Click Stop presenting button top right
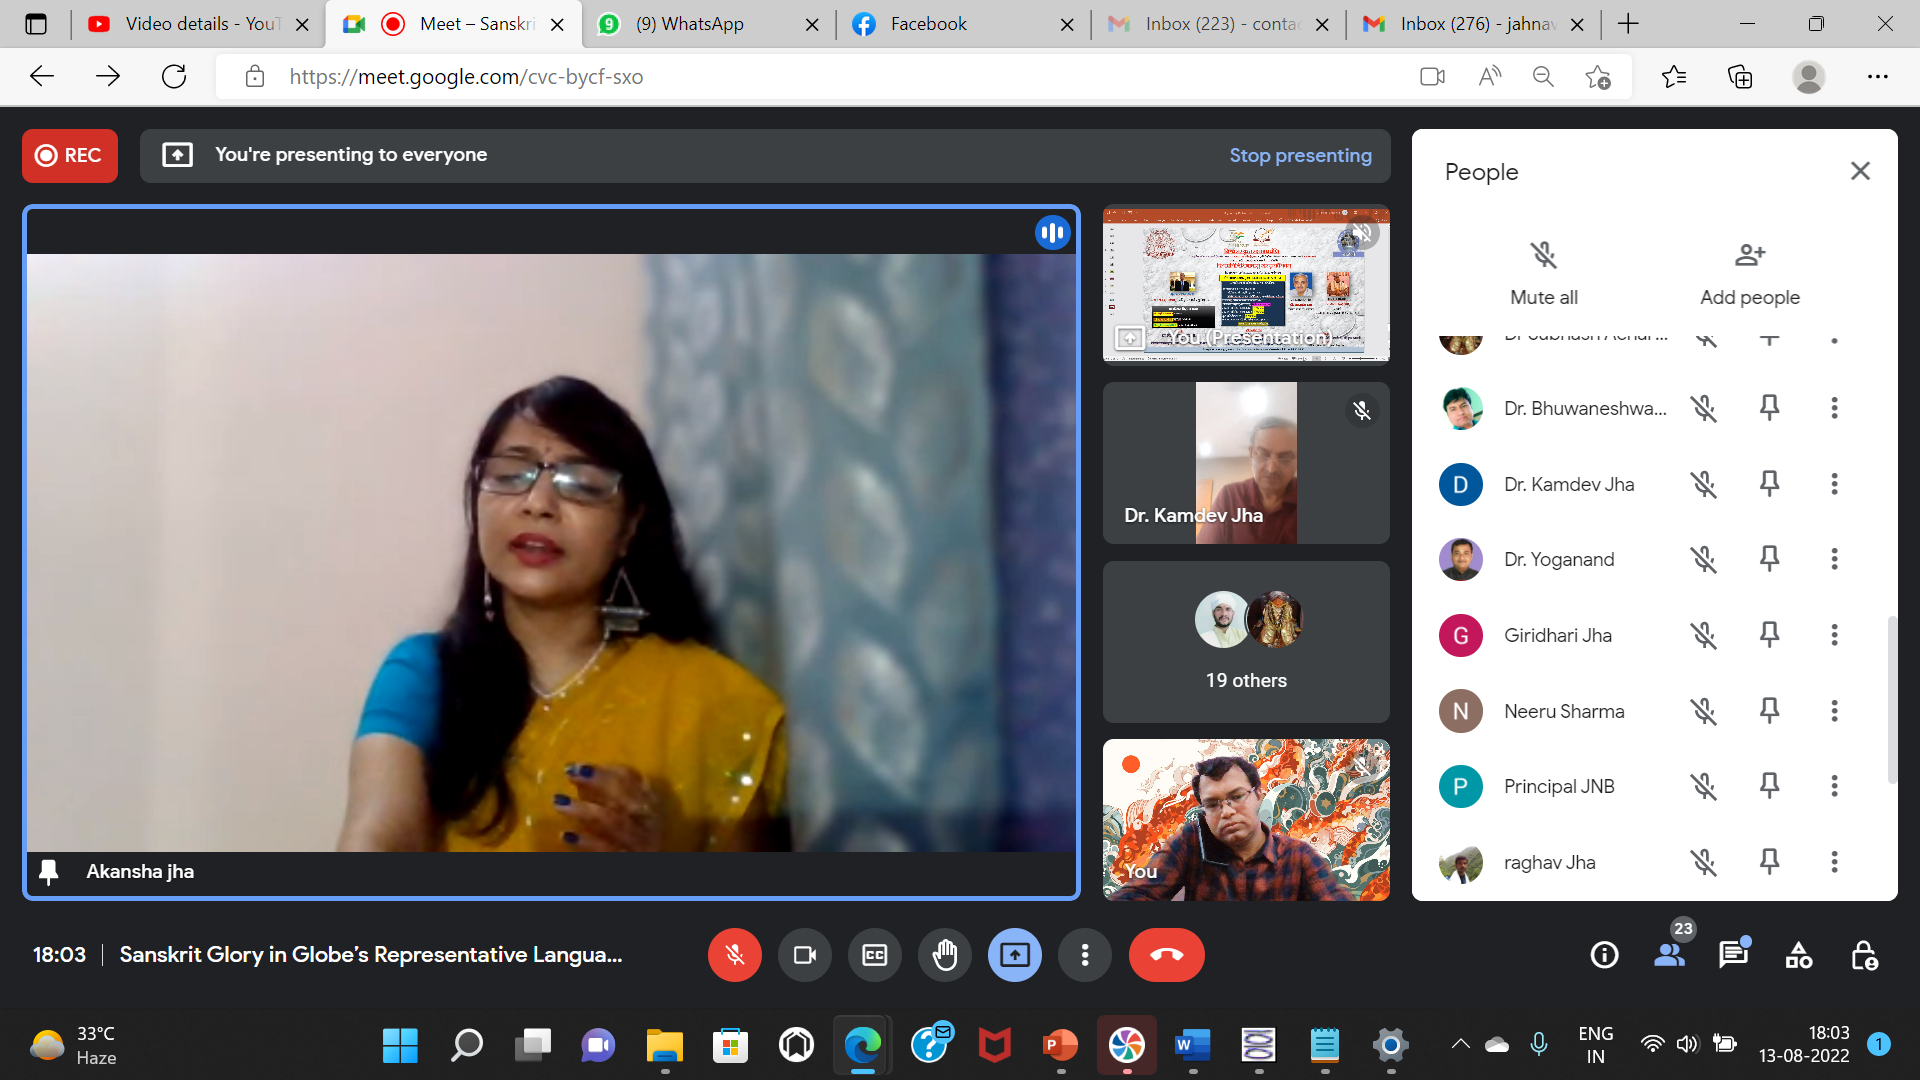The image size is (1920, 1080). tap(1300, 154)
